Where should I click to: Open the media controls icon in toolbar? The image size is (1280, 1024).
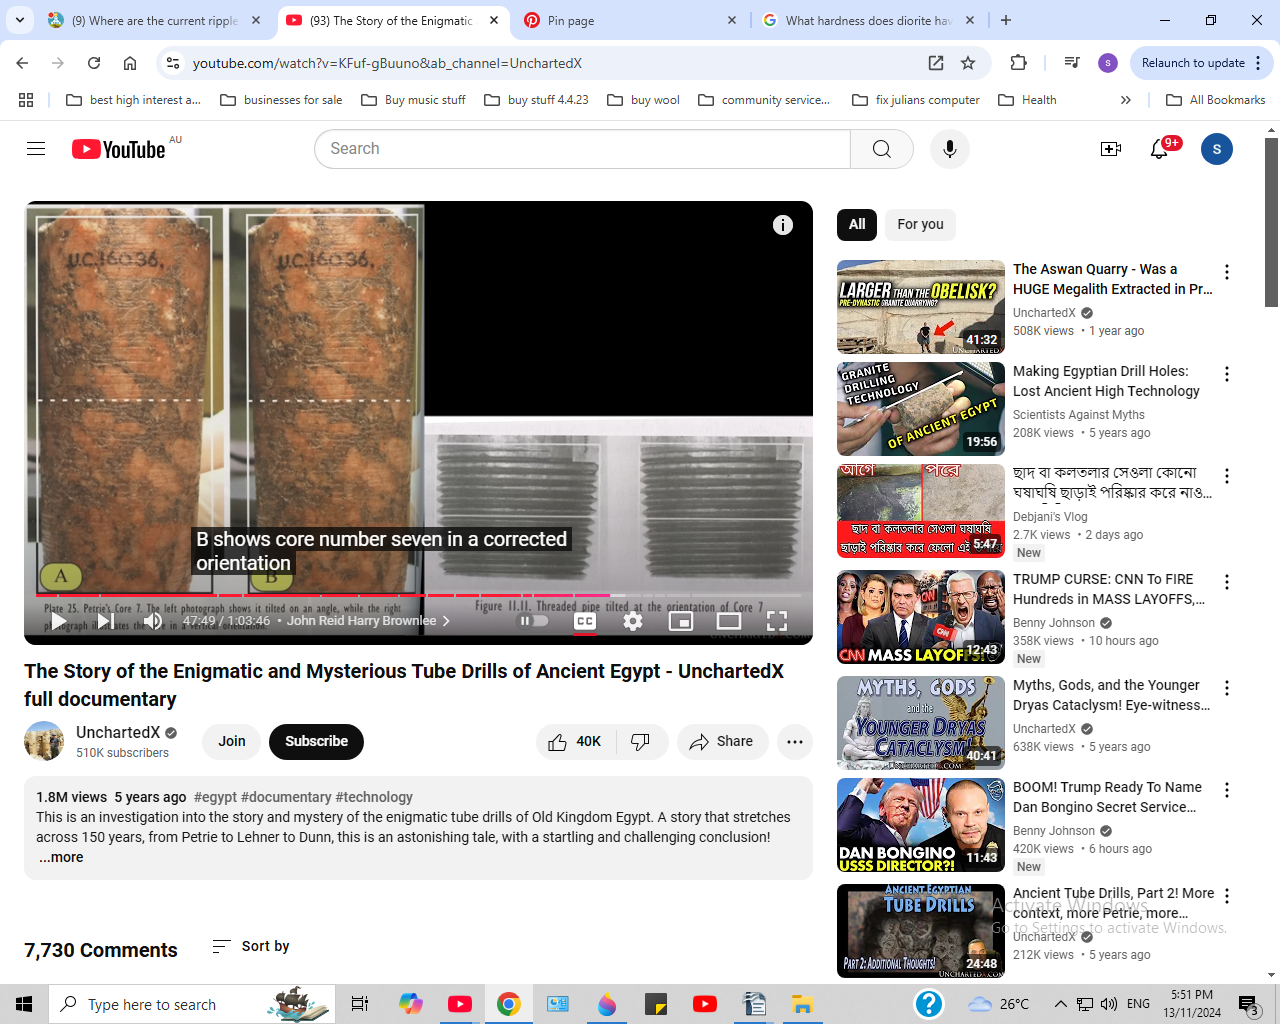1072,63
